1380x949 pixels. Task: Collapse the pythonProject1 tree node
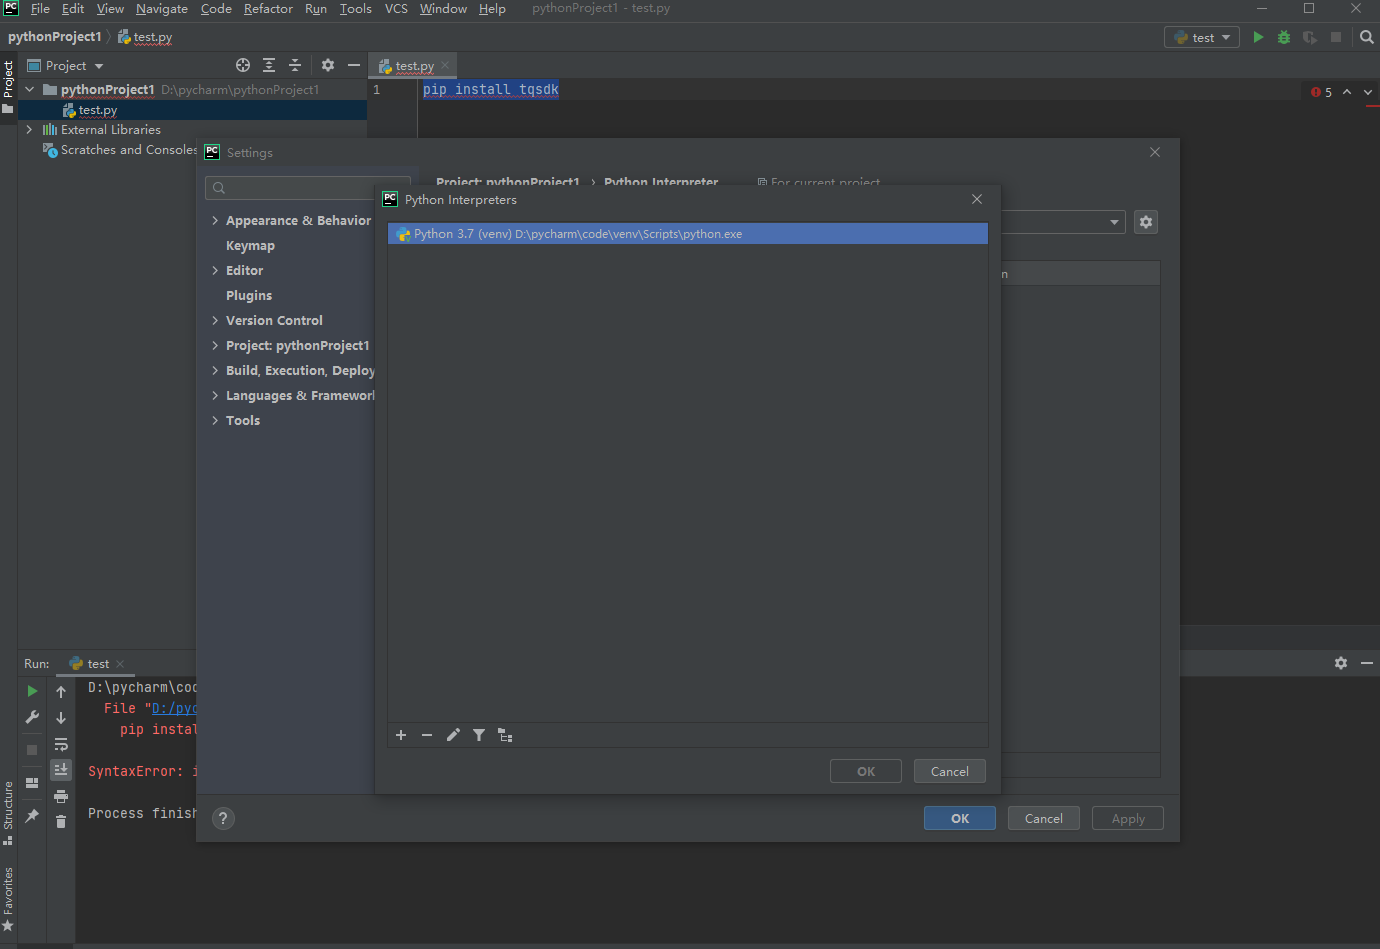click(x=29, y=90)
